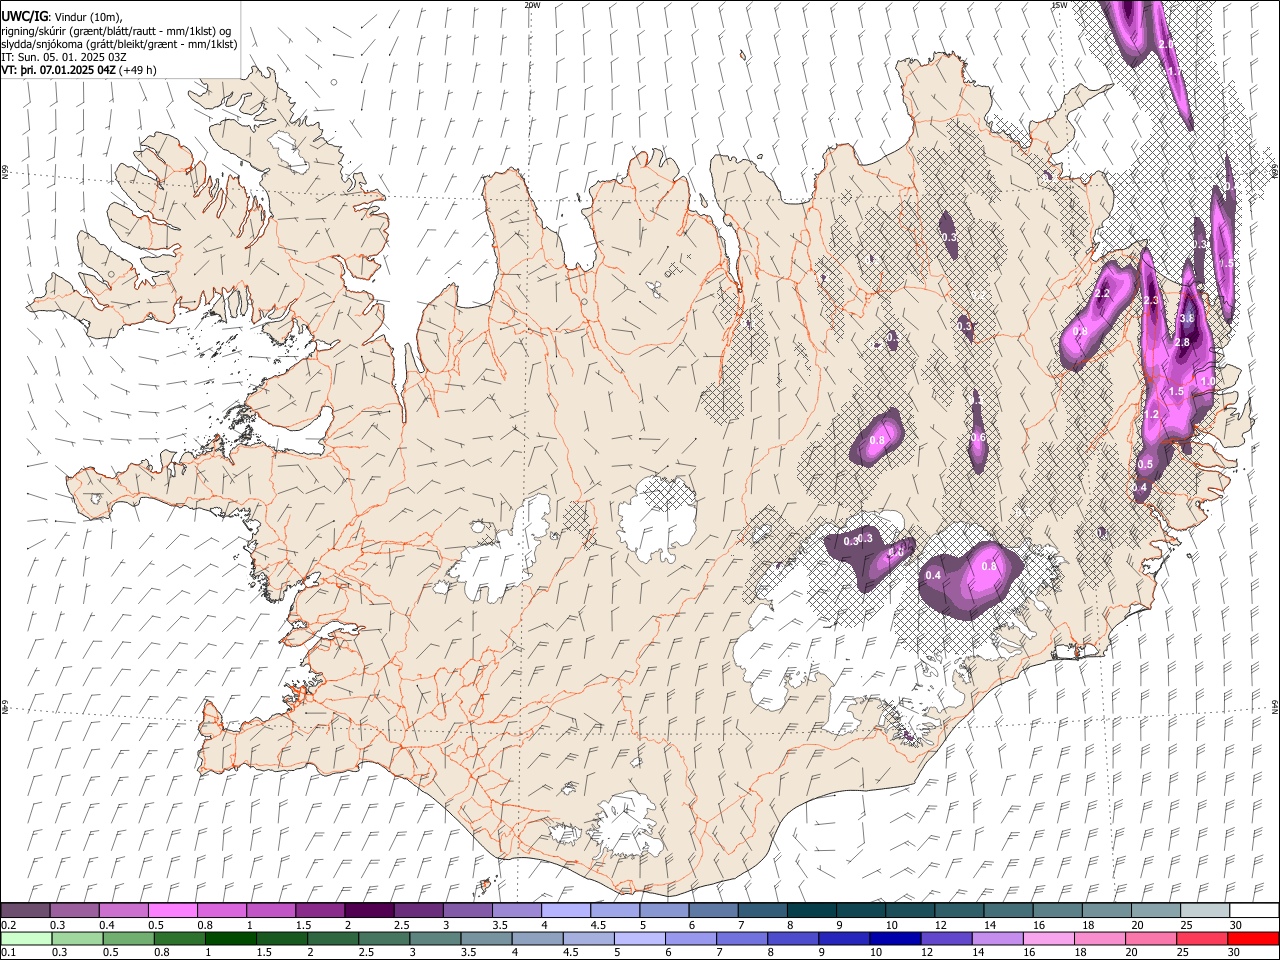Click the darkest purple snow legend swatch for 2

pos(369,910)
